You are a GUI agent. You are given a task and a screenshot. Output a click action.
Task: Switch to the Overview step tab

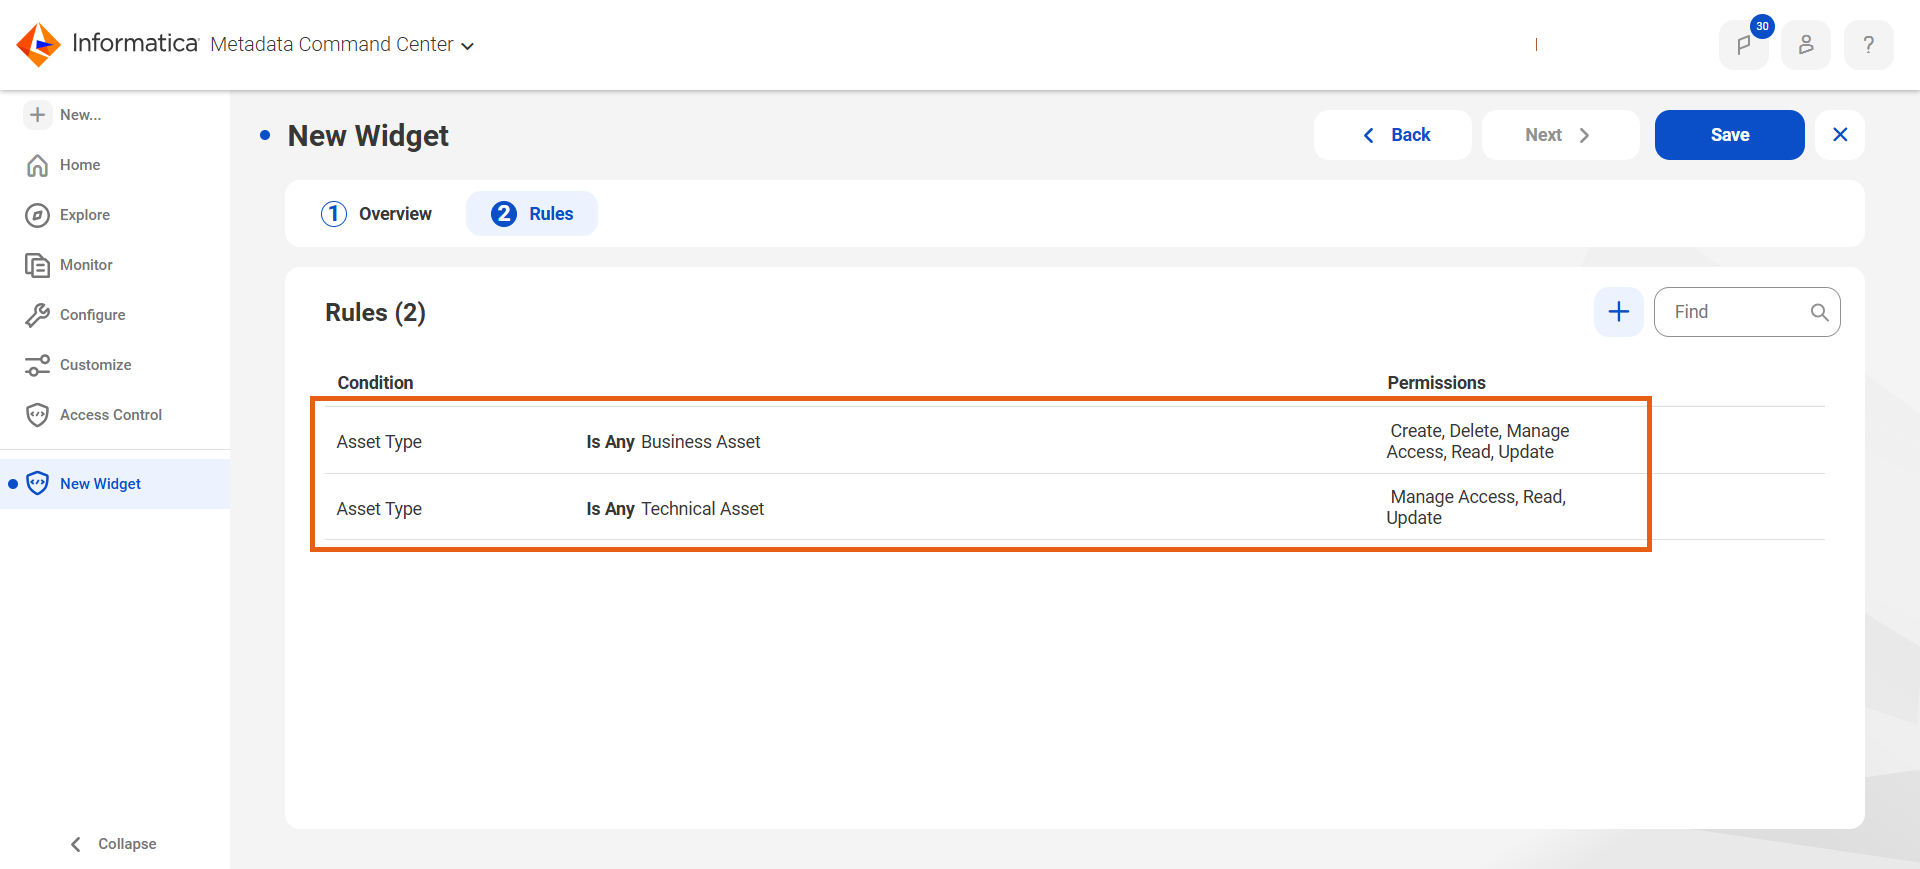[376, 214]
